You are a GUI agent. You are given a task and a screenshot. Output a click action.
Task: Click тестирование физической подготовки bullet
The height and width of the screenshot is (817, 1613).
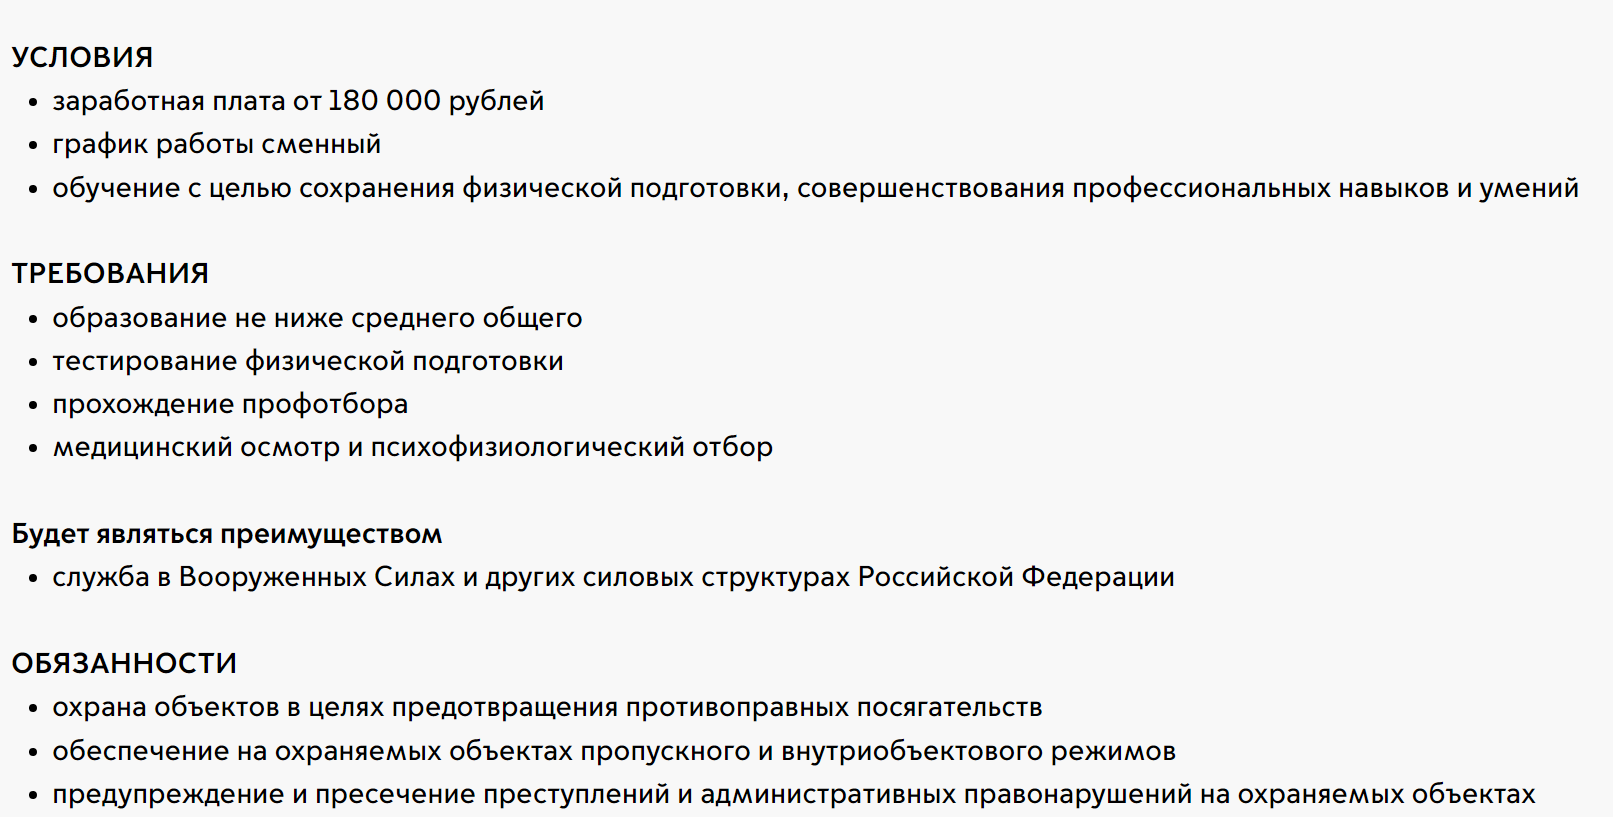[x=308, y=361]
